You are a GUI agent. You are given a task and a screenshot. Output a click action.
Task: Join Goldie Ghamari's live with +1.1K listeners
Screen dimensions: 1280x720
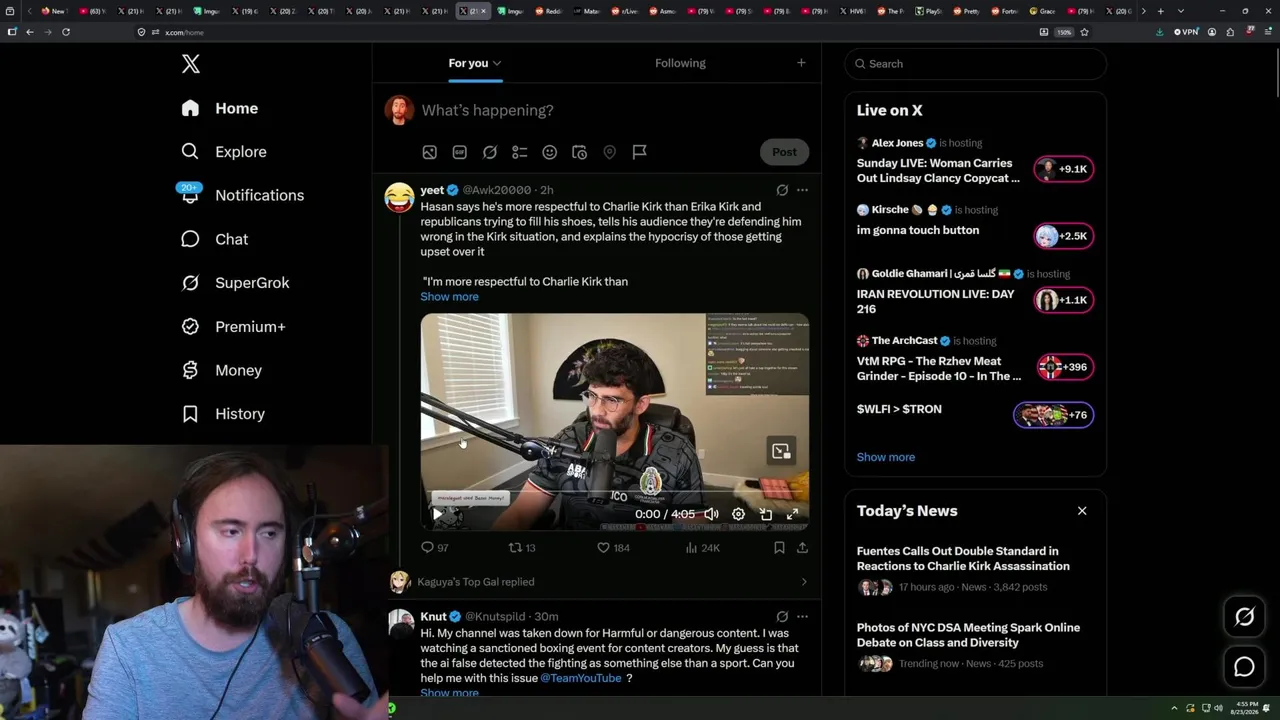pos(1063,300)
